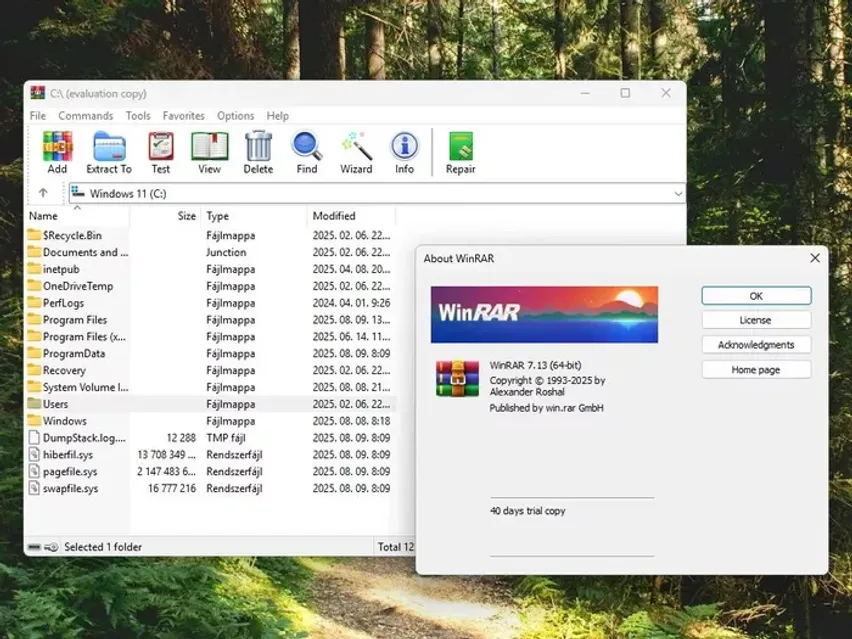The height and width of the screenshot is (639, 852).
Task: Click the Find magnifier icon
Action: 307,147
